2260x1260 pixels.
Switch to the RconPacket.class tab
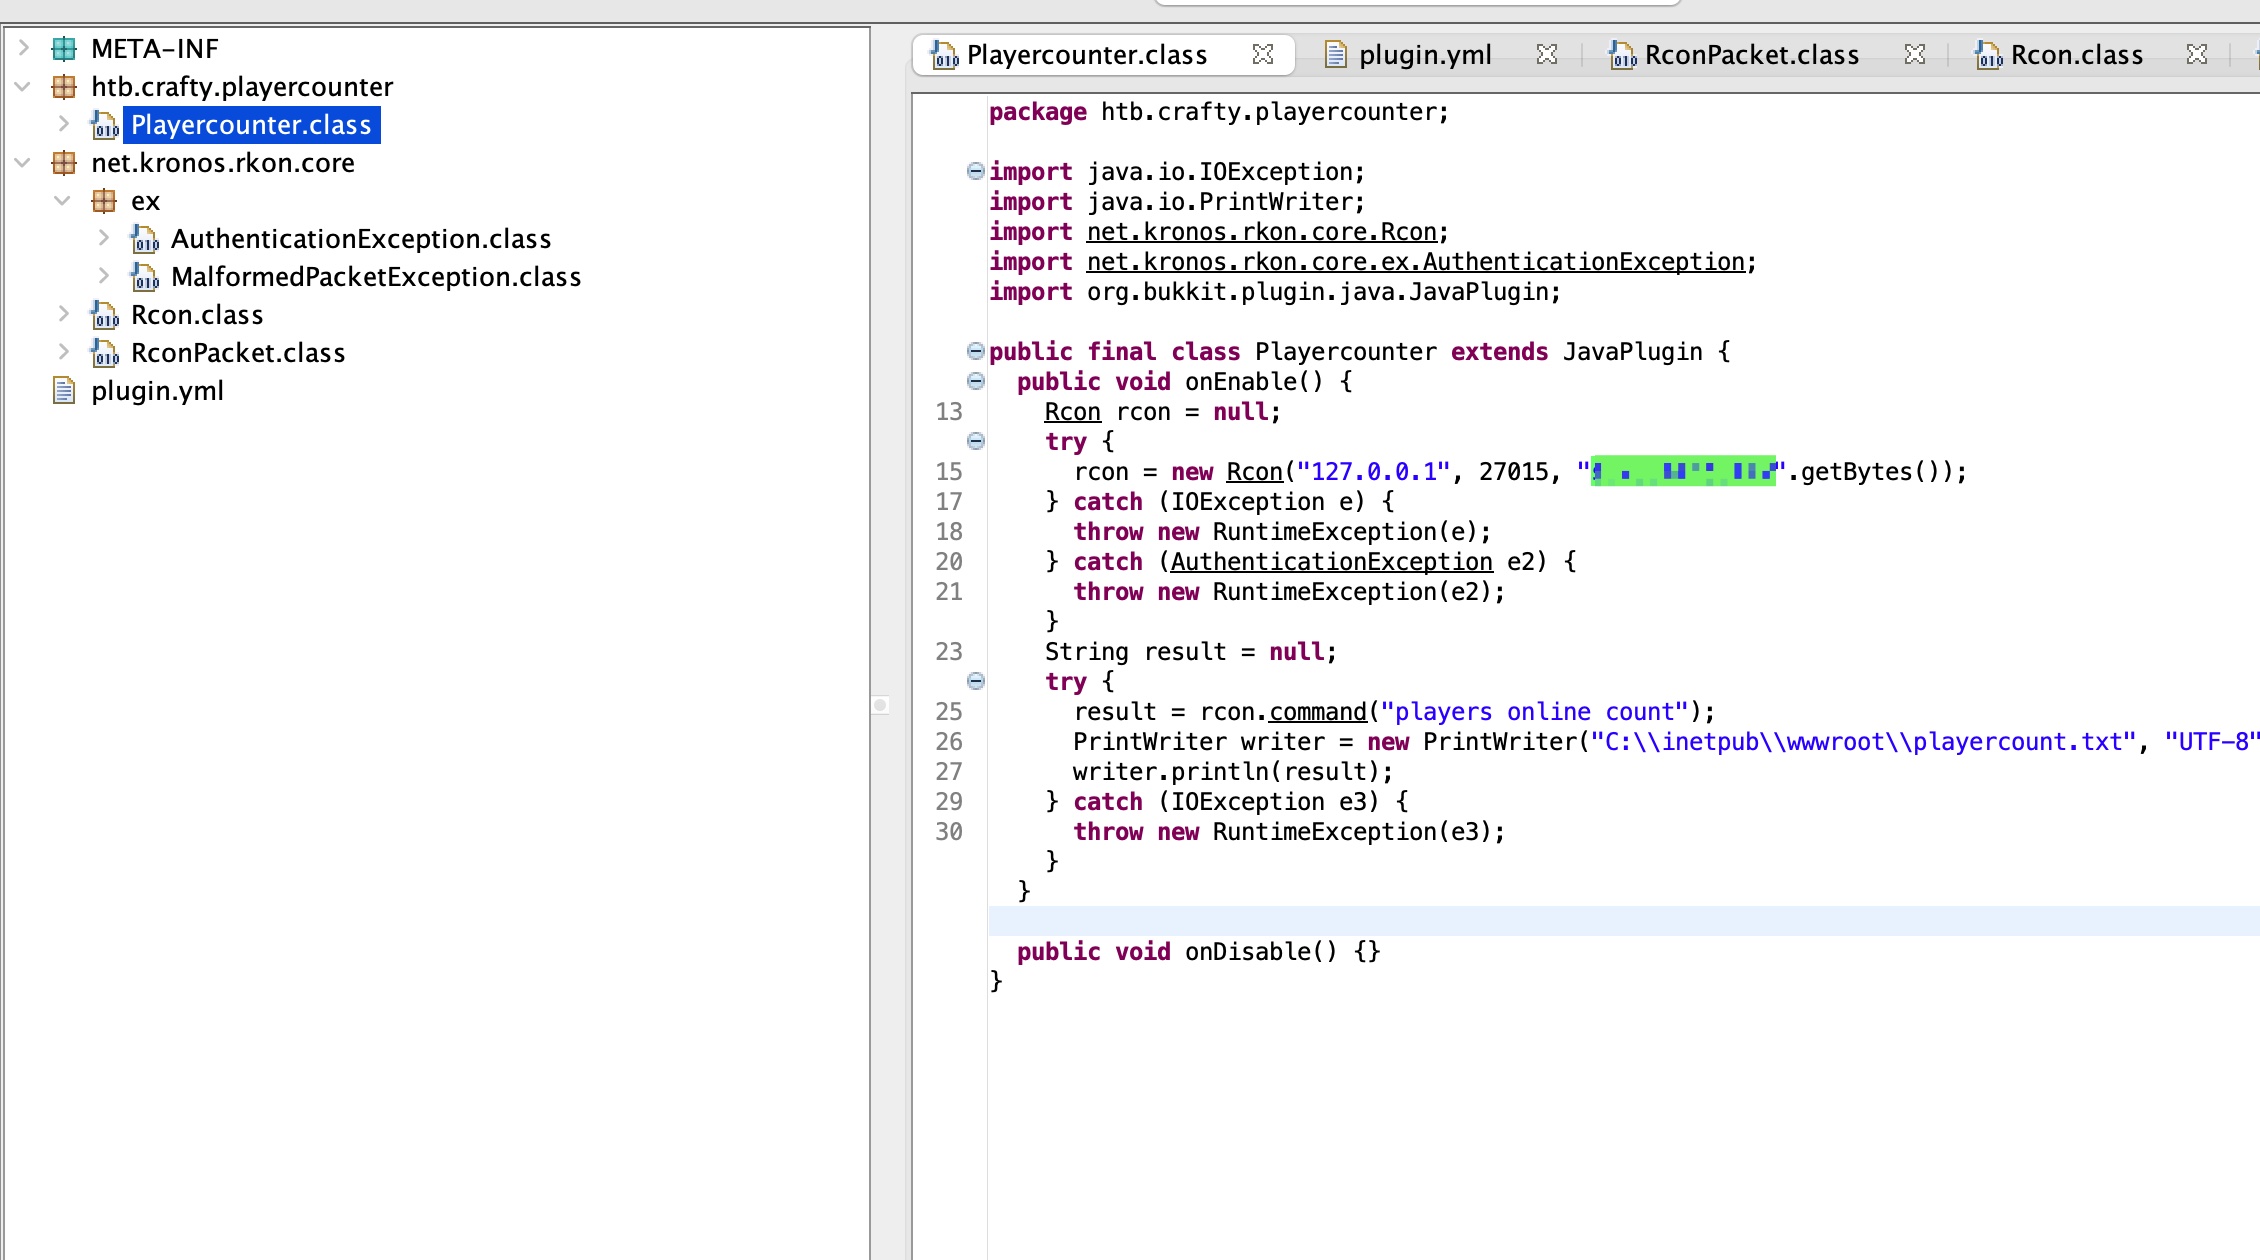[1751, 55]
